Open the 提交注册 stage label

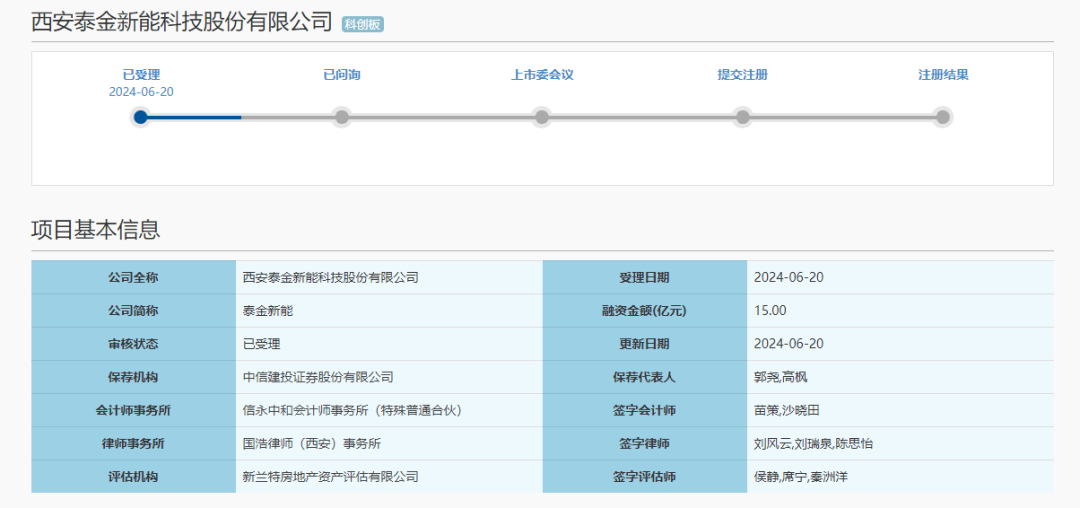click(742, 75)
